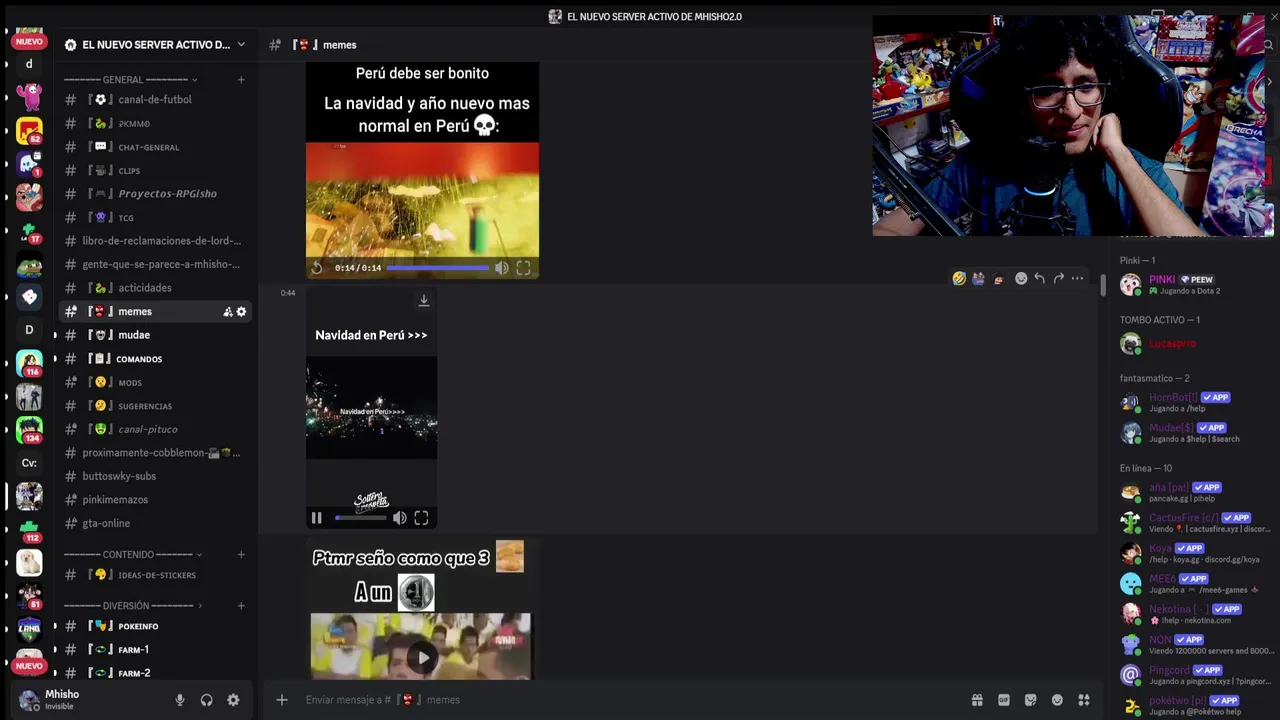This screenshot has width=1280, height=720.
Task: Attach file with plus icon in message bar
Action: click(x=282, y=700)
